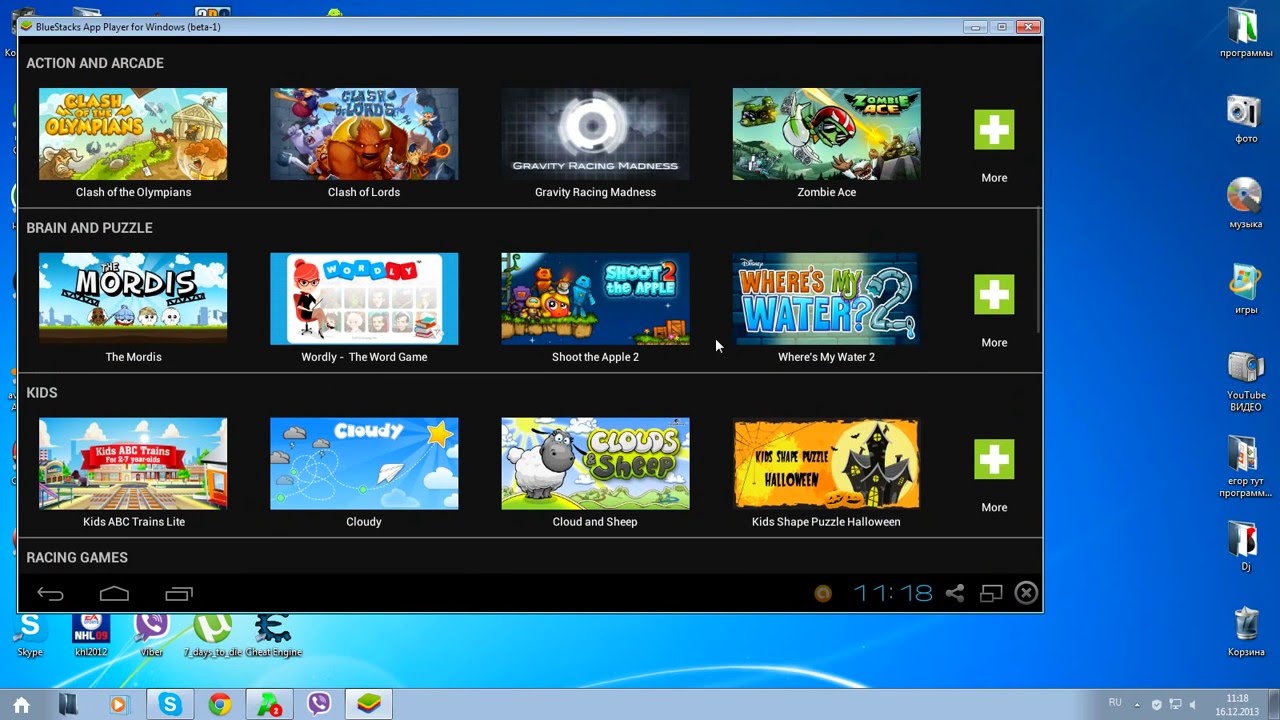
Task: Open Wordly word game thumbnail
Action: point(364,299)
